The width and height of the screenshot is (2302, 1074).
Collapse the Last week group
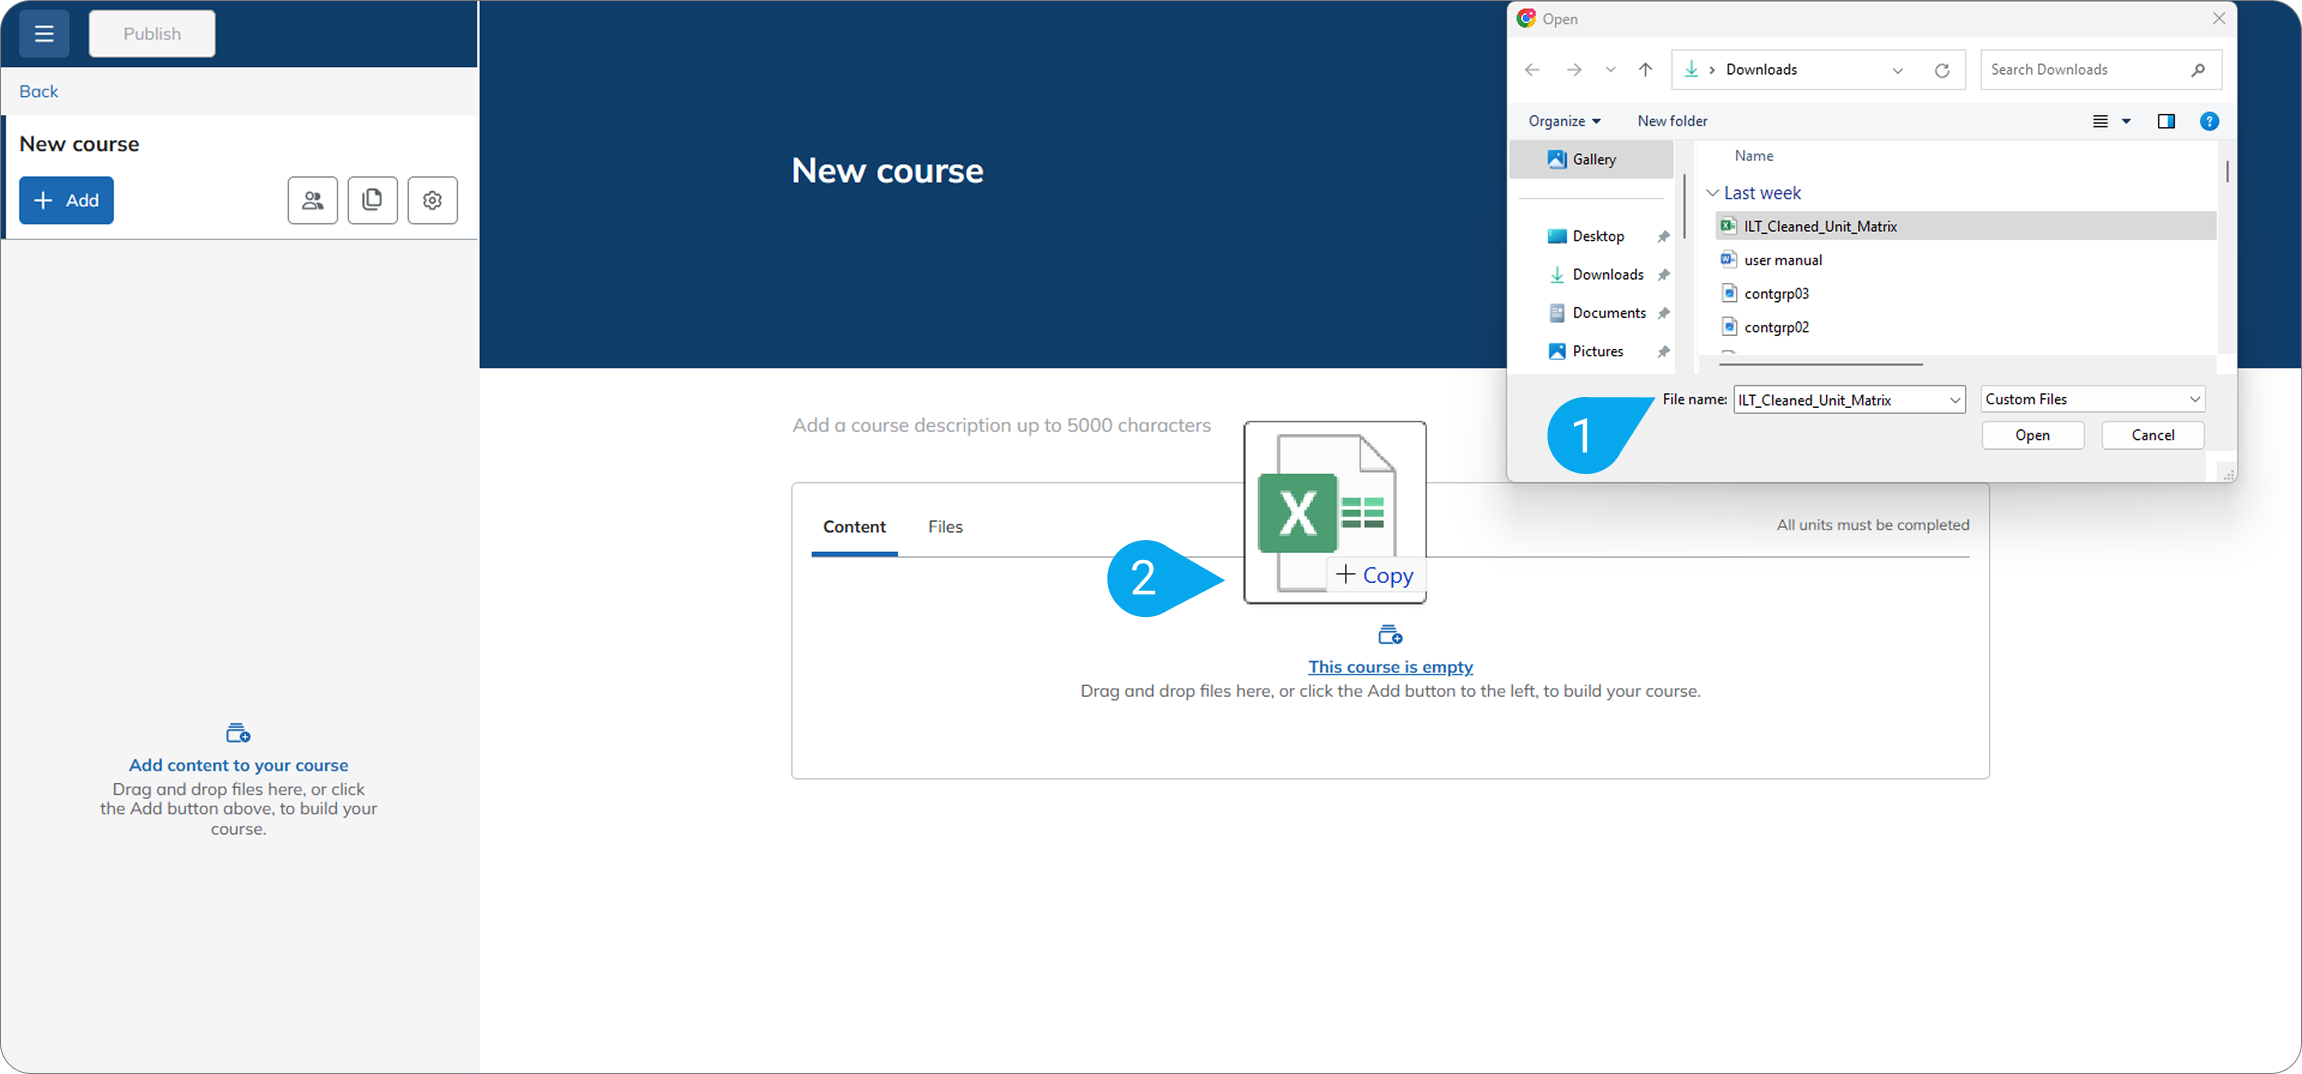pos(1713,193)
